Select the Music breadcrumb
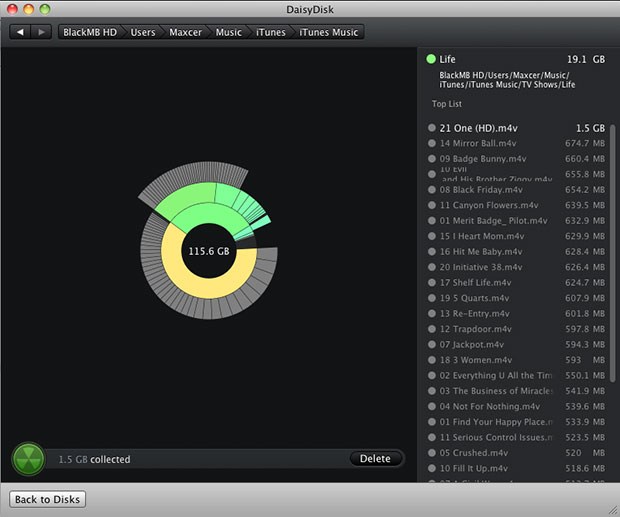 pos(229,32)
